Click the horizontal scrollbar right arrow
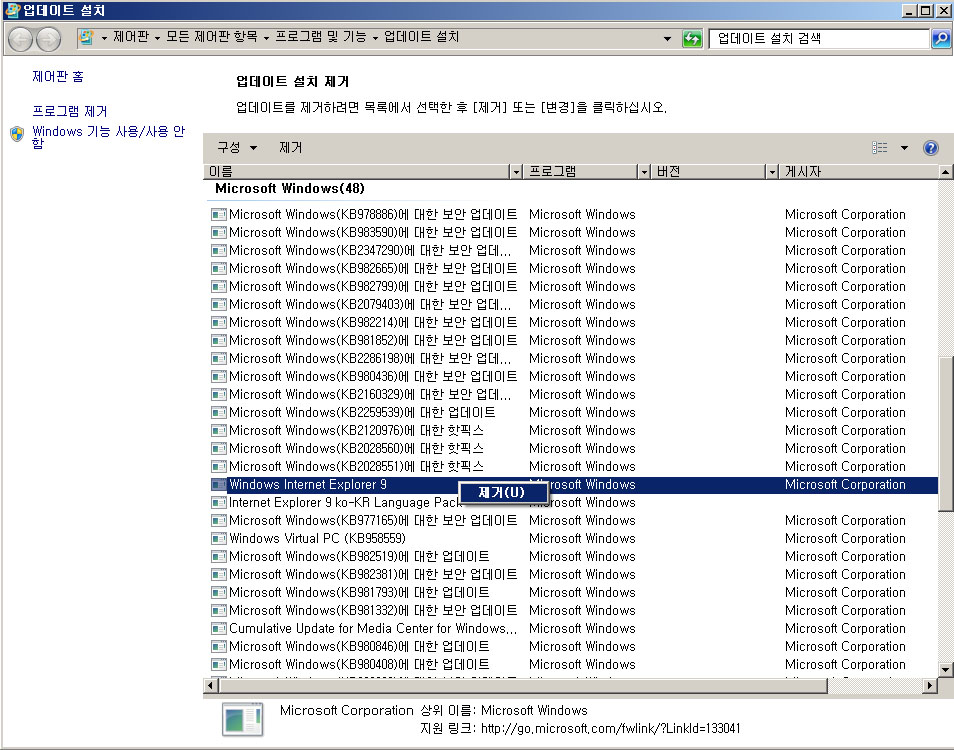This screenshot has height=750, width=954. pyautogui.click(x=929, y=686)
